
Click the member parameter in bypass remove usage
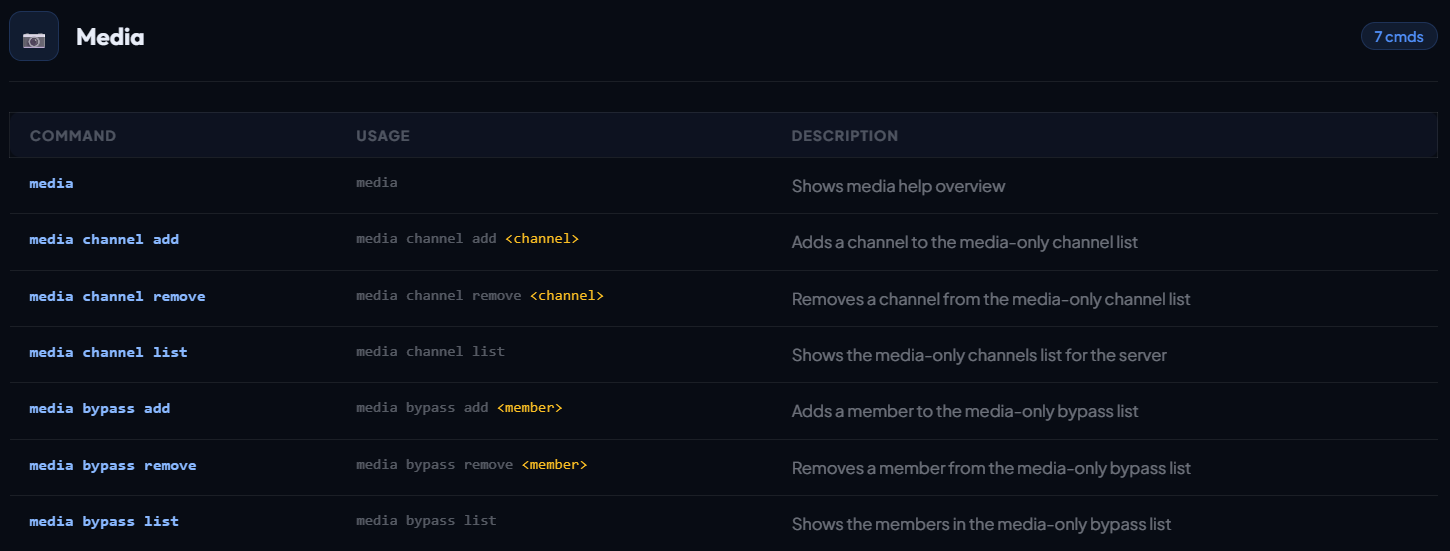click(x=554, y=465)
